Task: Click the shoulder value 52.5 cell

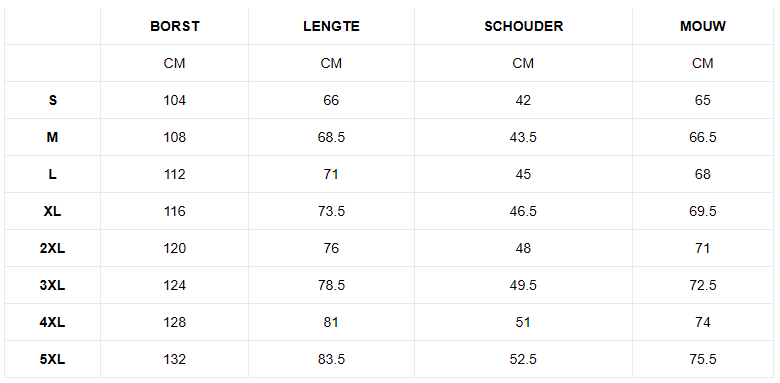Action: point(523,359)
